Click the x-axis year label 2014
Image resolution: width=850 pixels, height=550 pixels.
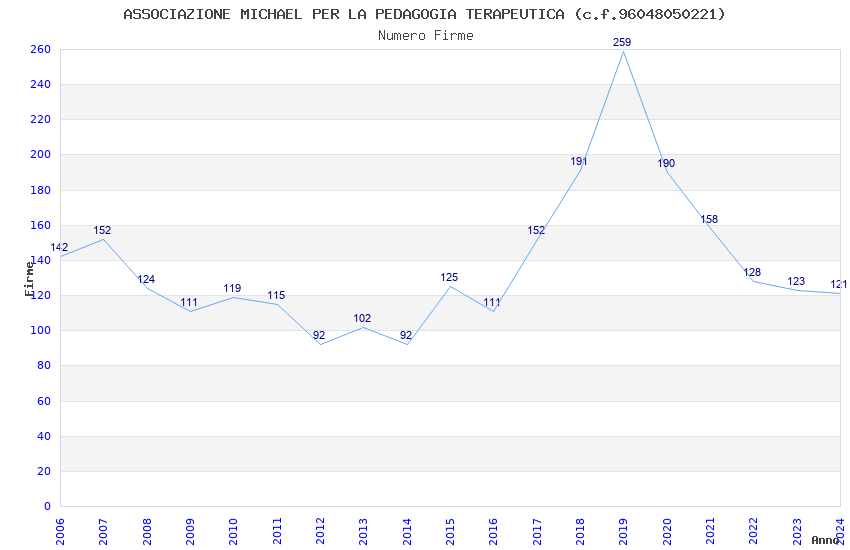[x=407, y=532]
